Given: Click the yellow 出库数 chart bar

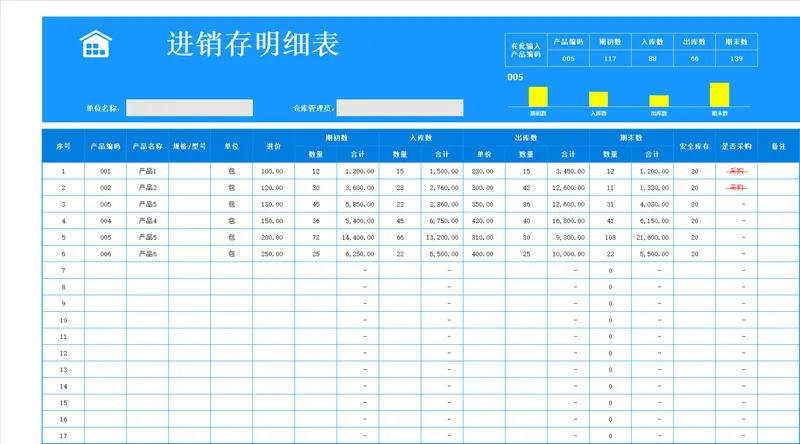Looking at the screenshot, I should [x=659, y=101].
